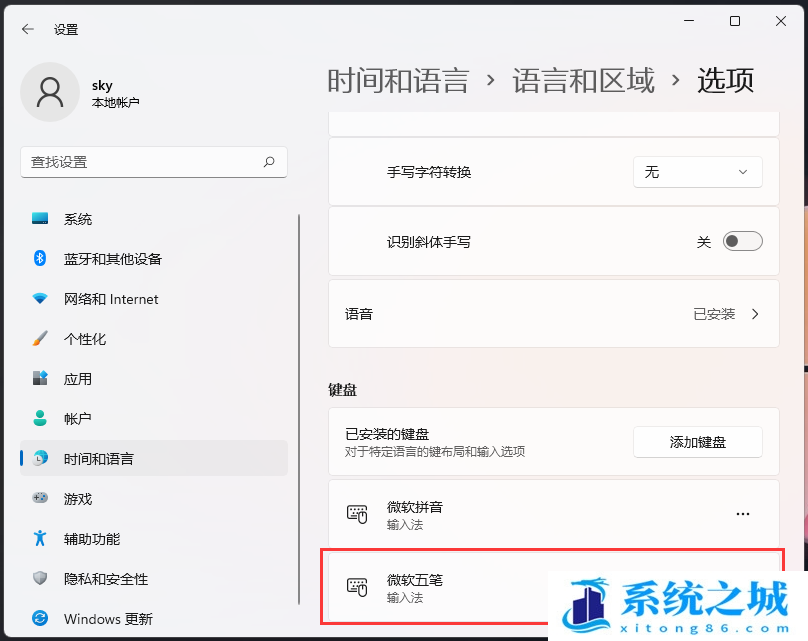
Task: Click the 系统 monitor icon
Action: click(40, 218)
